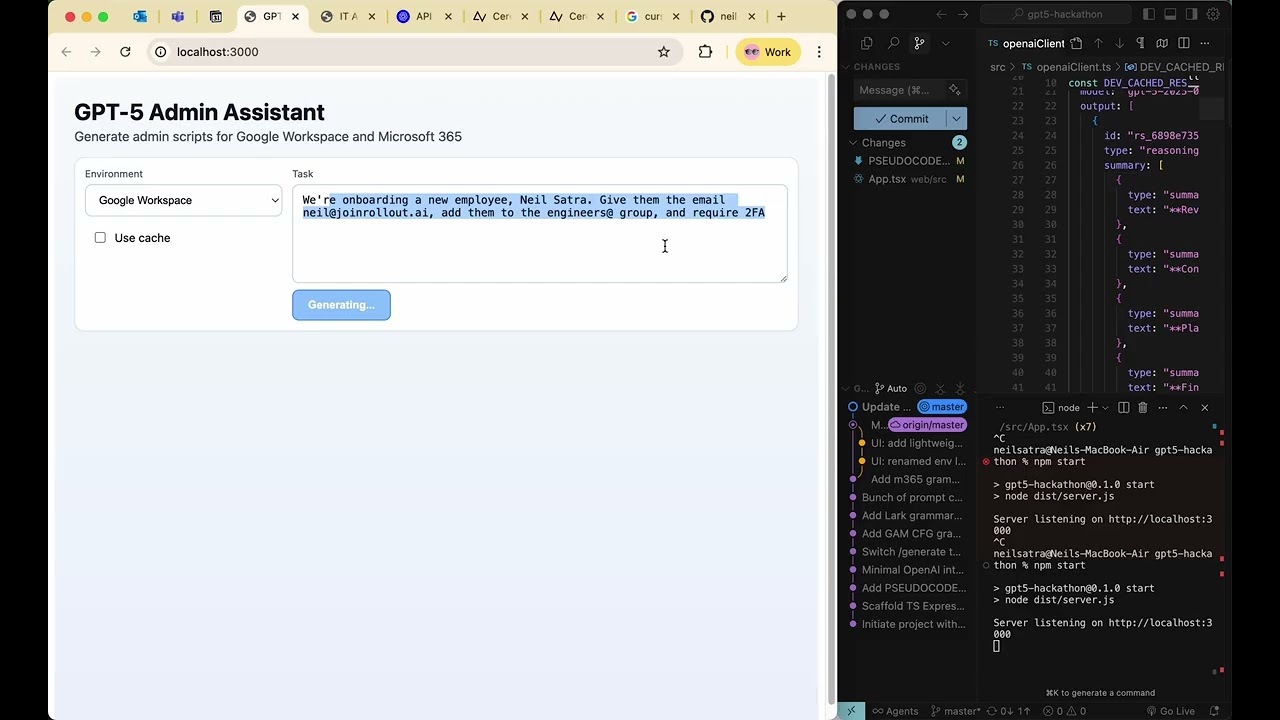Viewport: 1280px width, 720px height.
Task: Click the Task text area
Action: point(539,234)
